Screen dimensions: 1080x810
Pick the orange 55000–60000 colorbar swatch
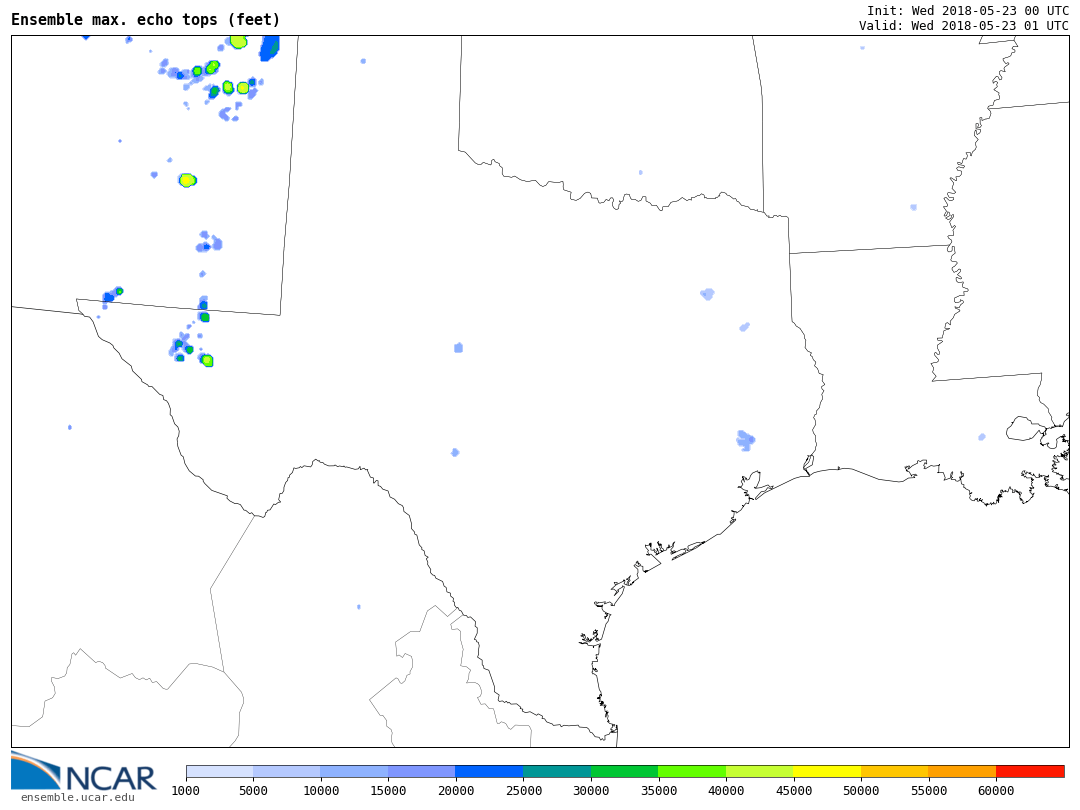tap(962, 771)
